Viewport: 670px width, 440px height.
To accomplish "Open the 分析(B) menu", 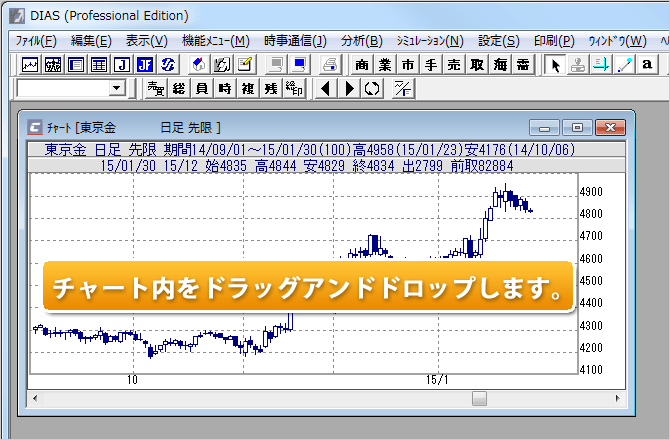I will (x=361, y=40).
